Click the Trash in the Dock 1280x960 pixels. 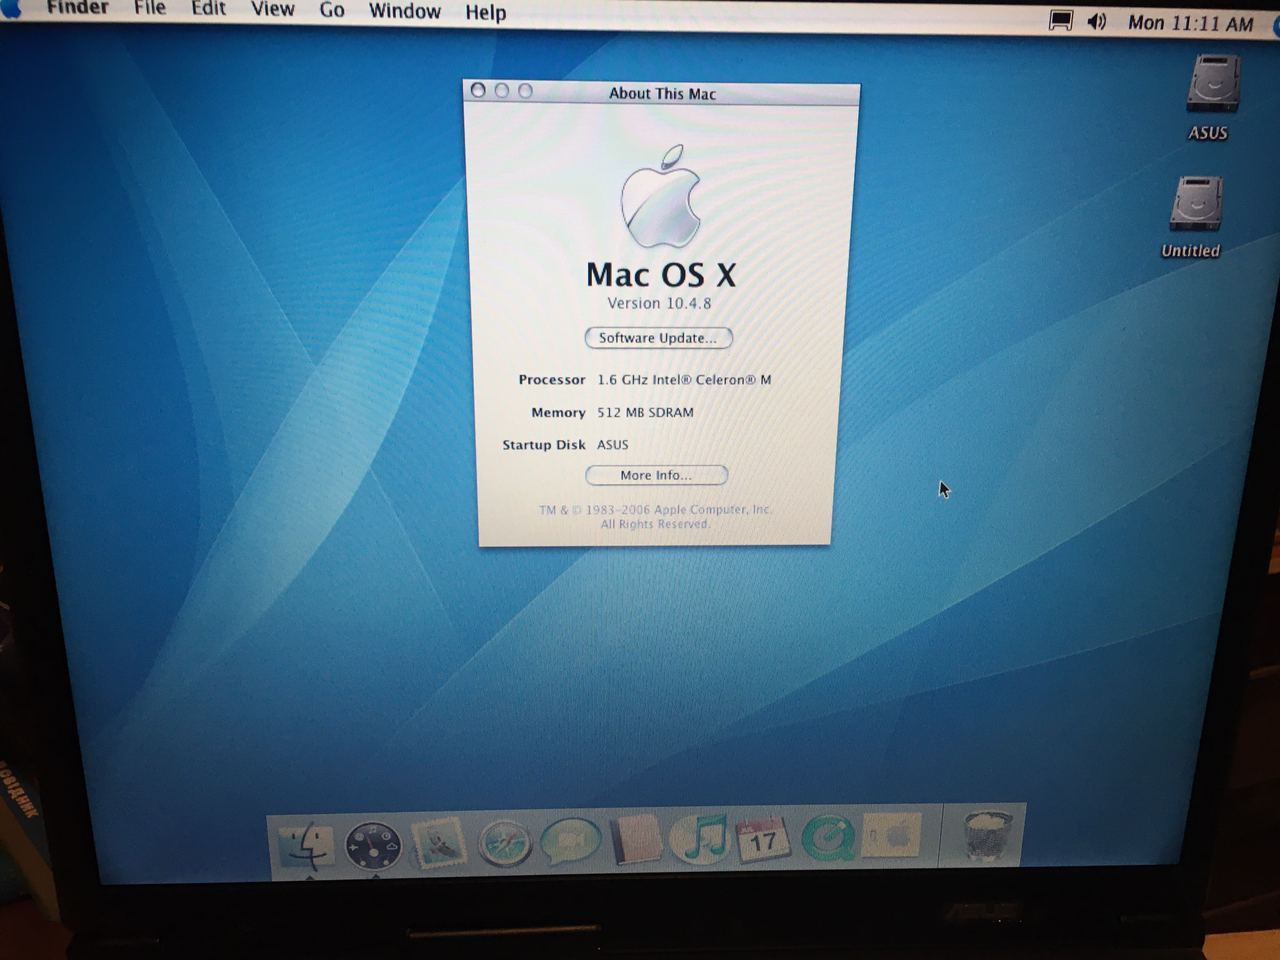(x=987, y=835)
